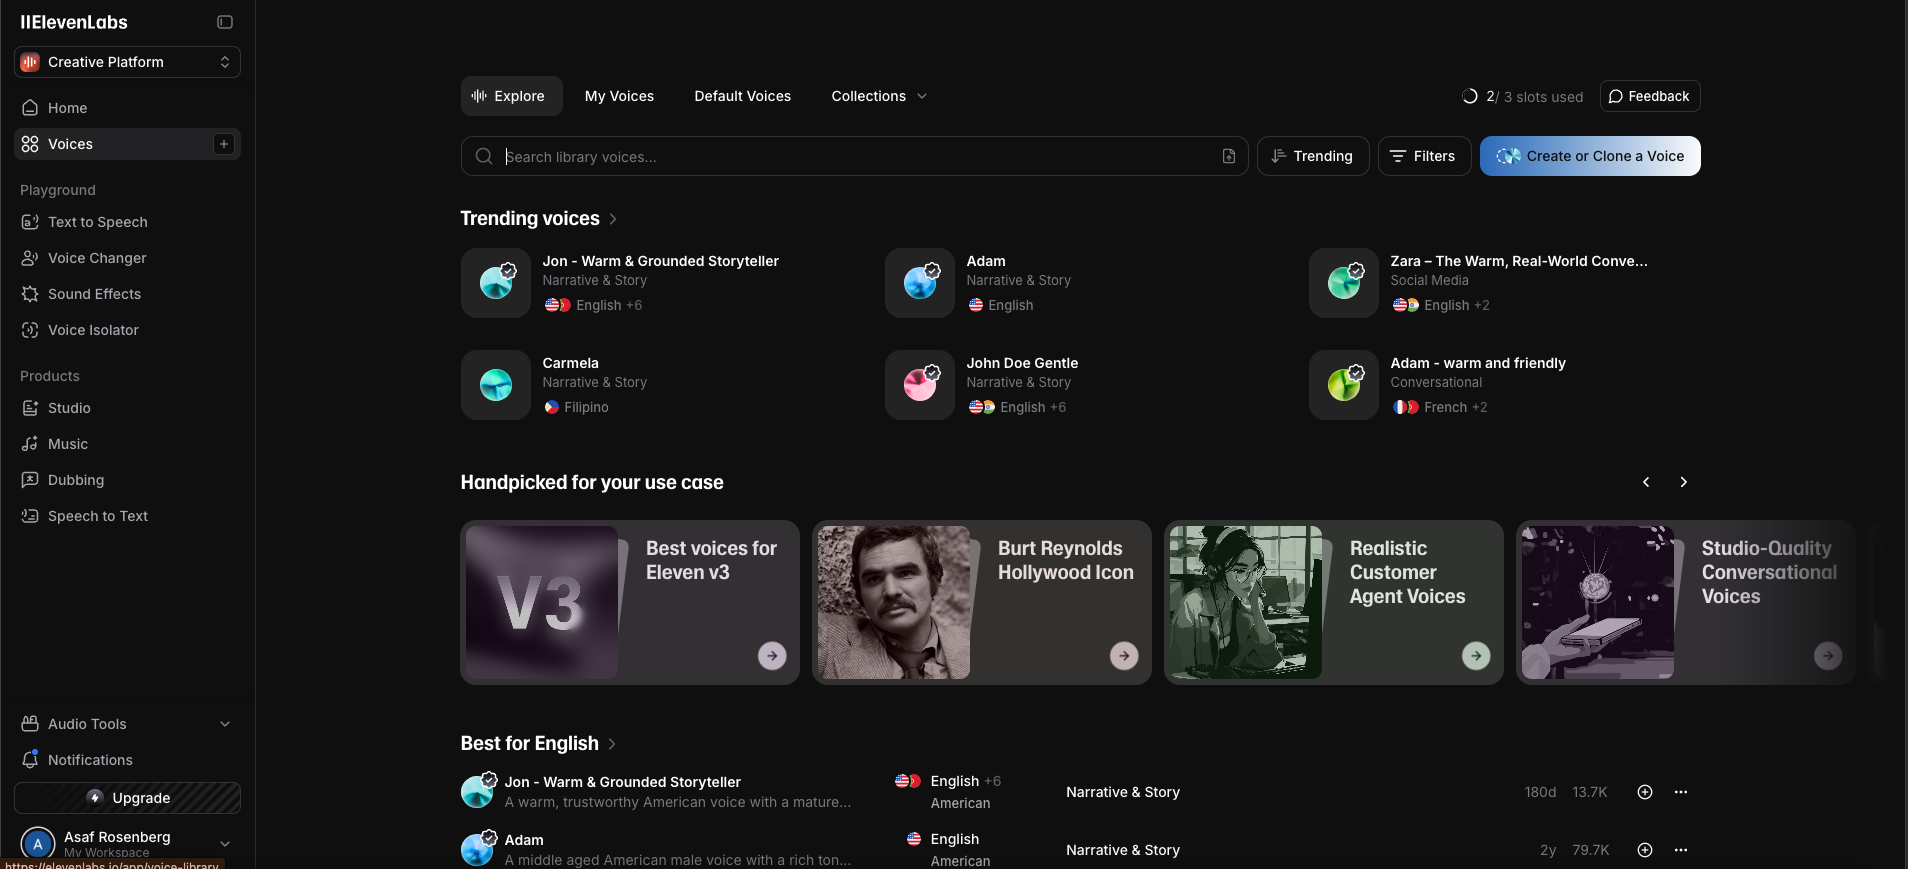Click the Upgrade button
Viewport: 1908px width, 869px height.
[x=127, y=798]
